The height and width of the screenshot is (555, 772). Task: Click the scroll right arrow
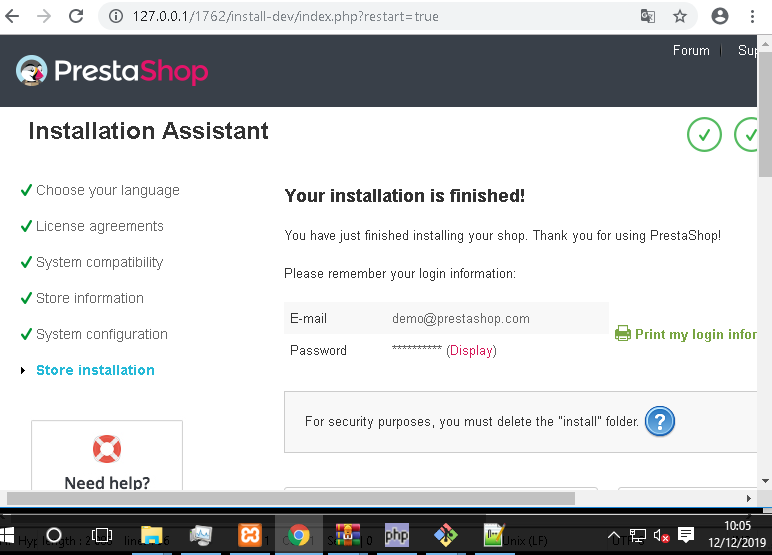(x=748, y=498)
